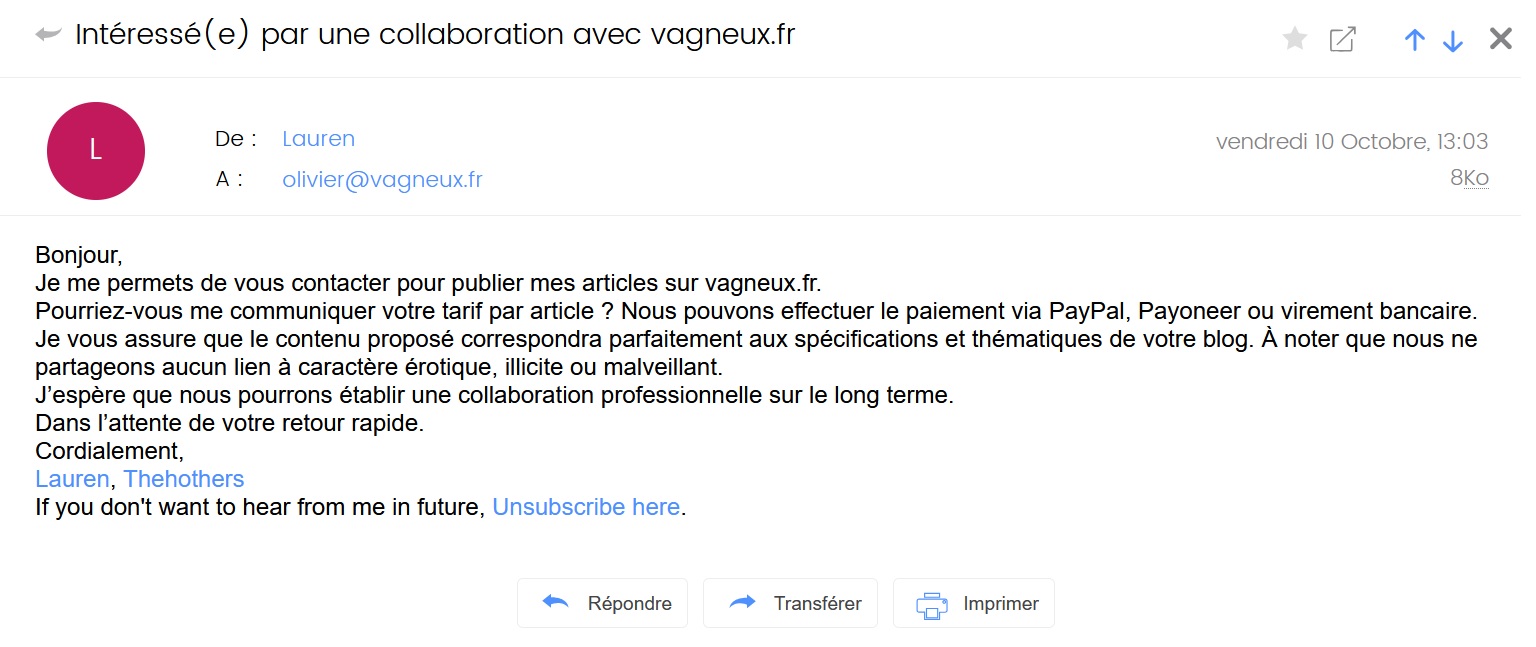The image size is (1536, 647).
Task: Open the Thehothers link
Action: point(184,479)
